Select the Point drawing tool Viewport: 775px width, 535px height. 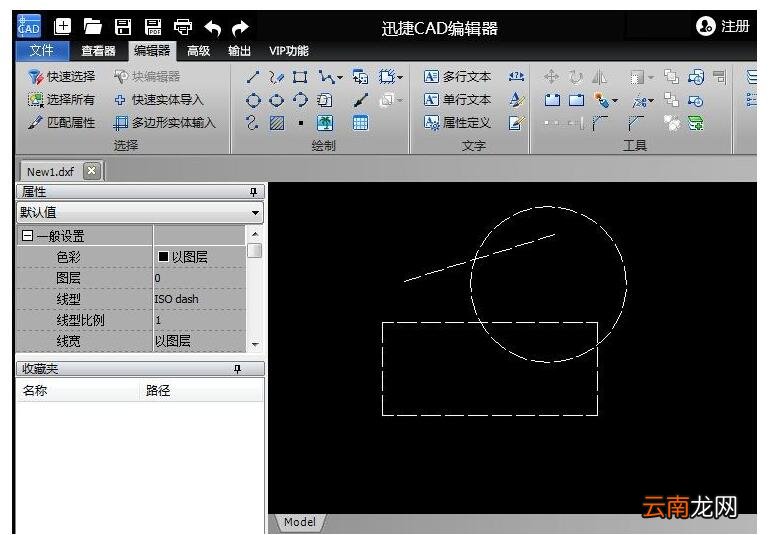[x=301, y=123]
